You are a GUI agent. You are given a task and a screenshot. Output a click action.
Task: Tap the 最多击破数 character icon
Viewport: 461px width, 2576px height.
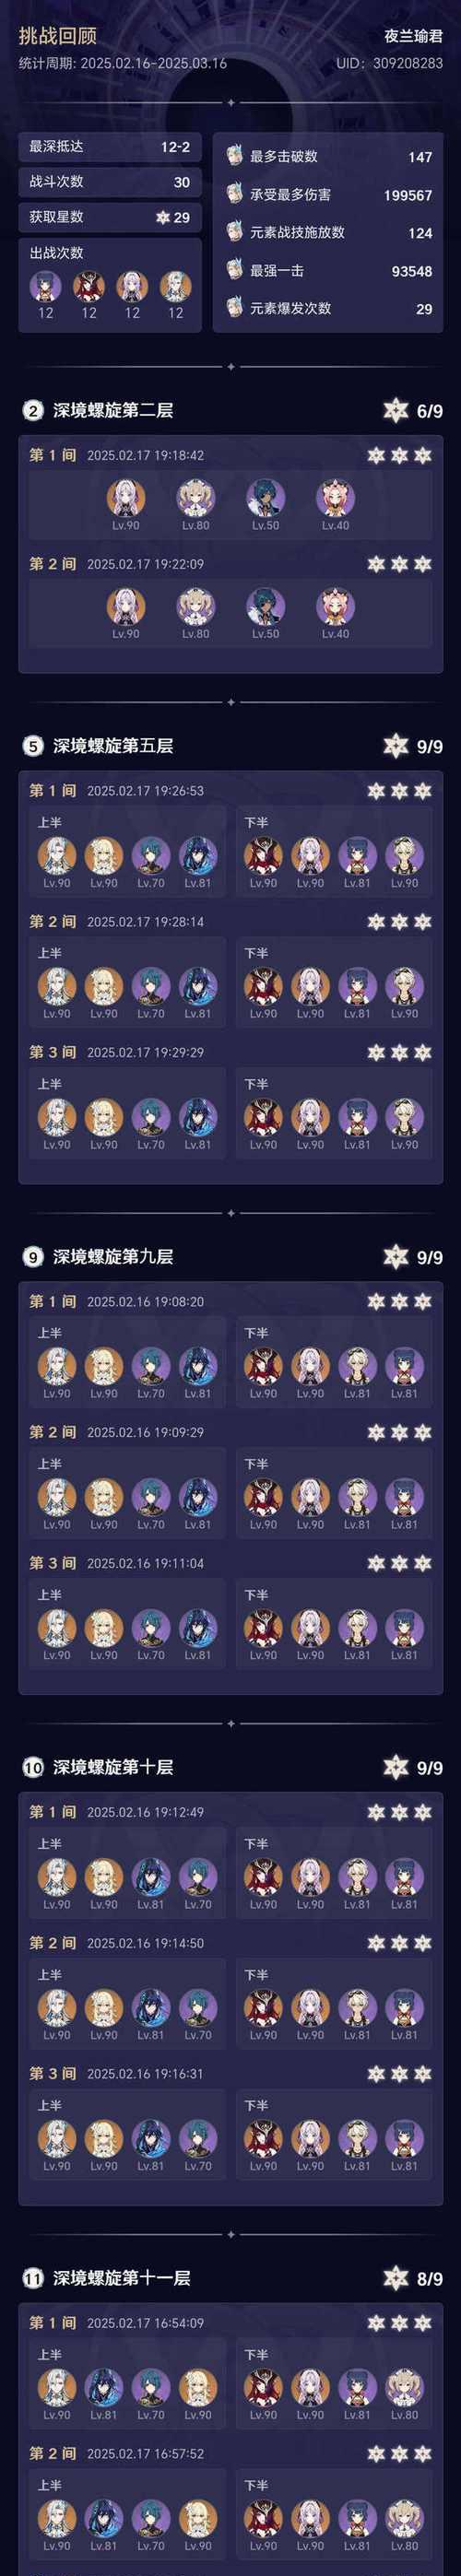coord(234,156)
